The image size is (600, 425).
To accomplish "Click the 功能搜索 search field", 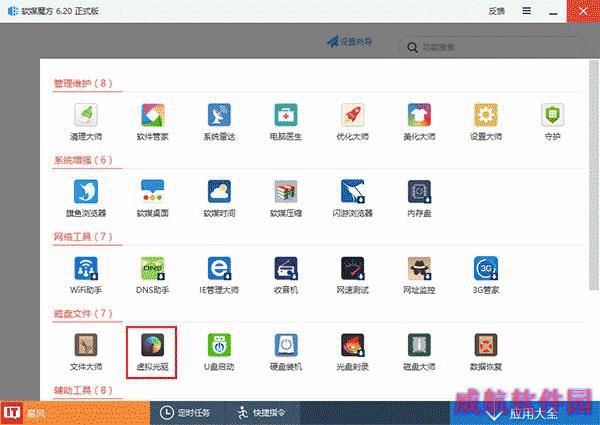I will point(492,47).
